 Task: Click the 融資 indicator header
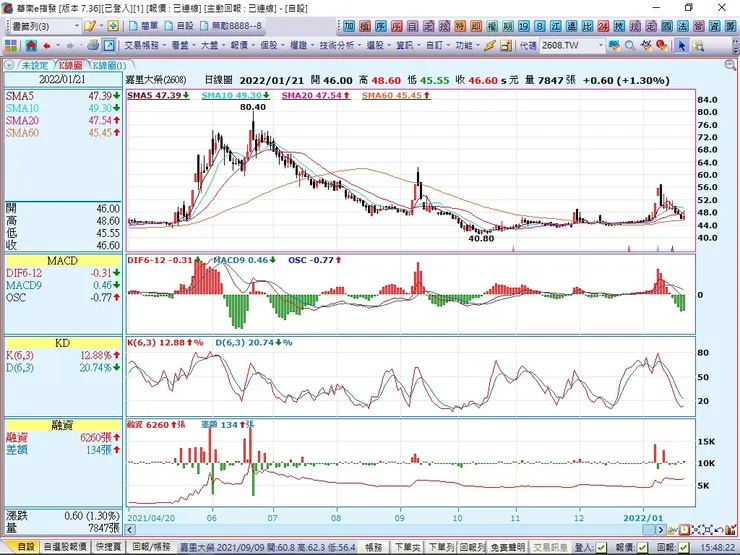pyautogui.click(x=63, y=425)
